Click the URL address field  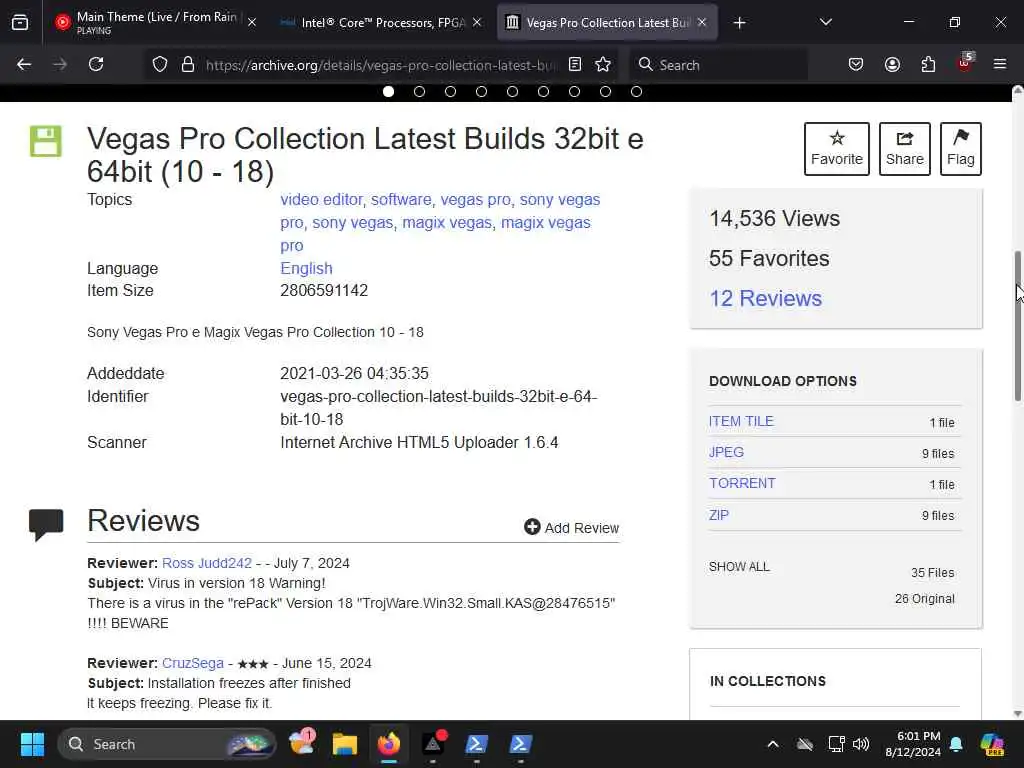point(382,65)
